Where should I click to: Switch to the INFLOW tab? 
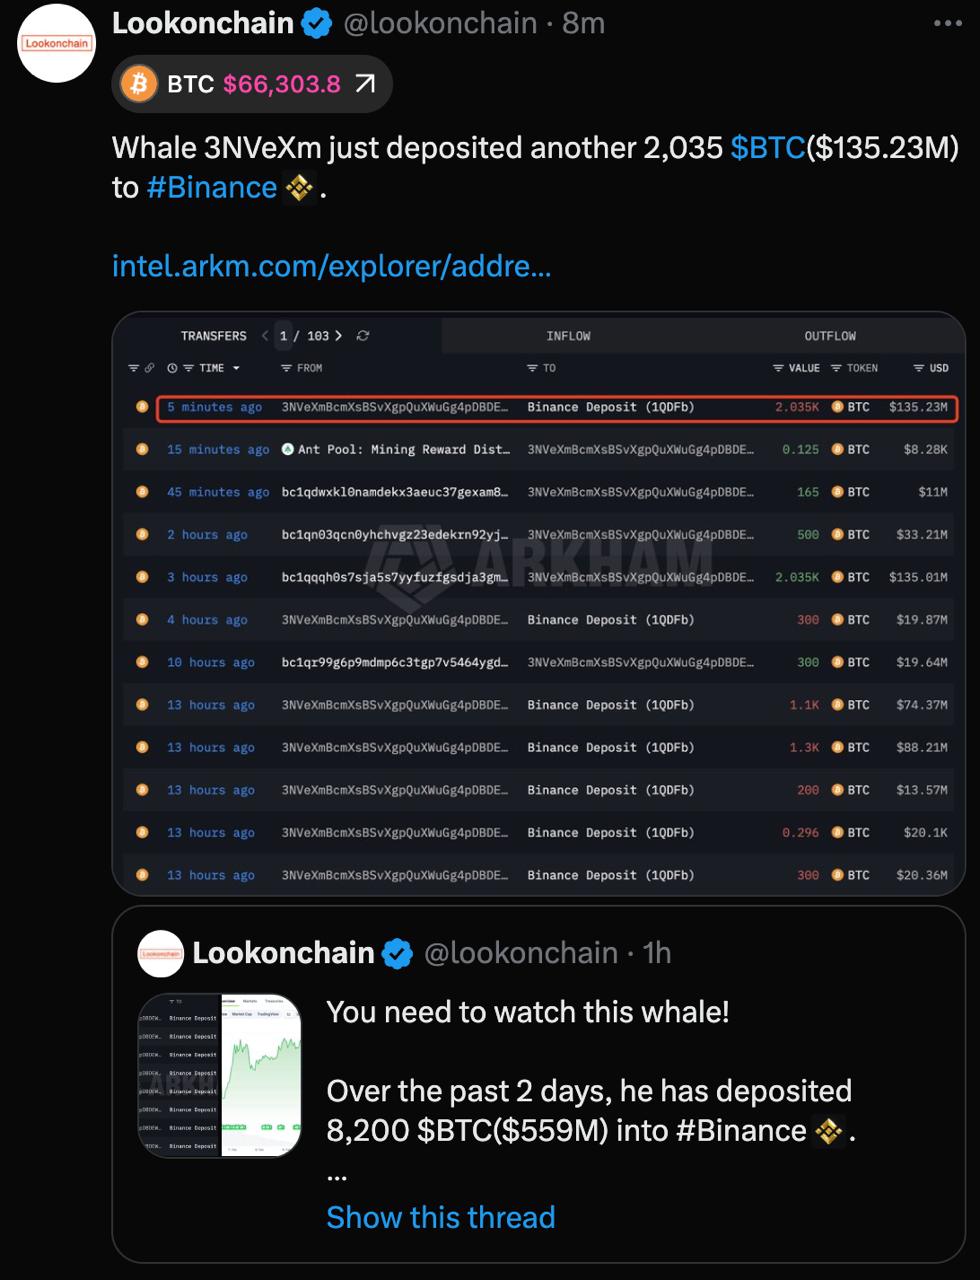pos(568,336)
